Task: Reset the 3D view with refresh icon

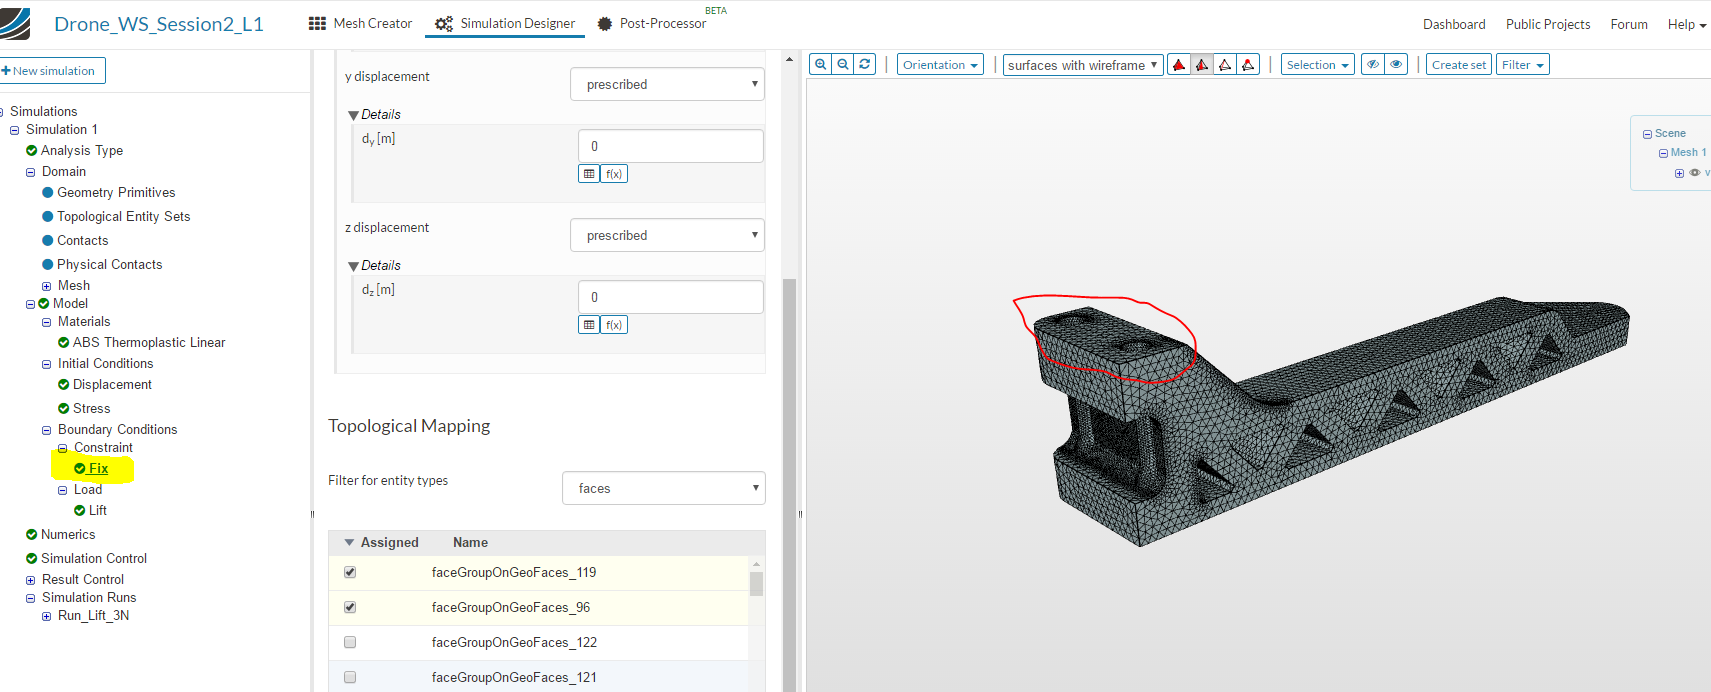Action: click(x=865, y=64)
